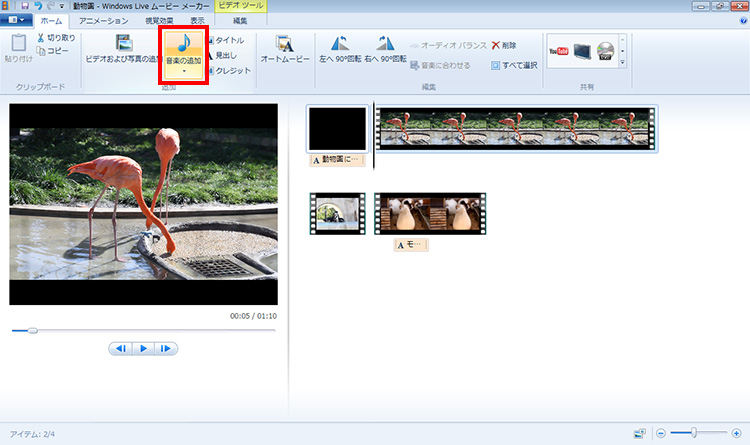Click the 00:05 / 01:10 time readout
Screen dimensions: 750x445
tap(253, 316)
